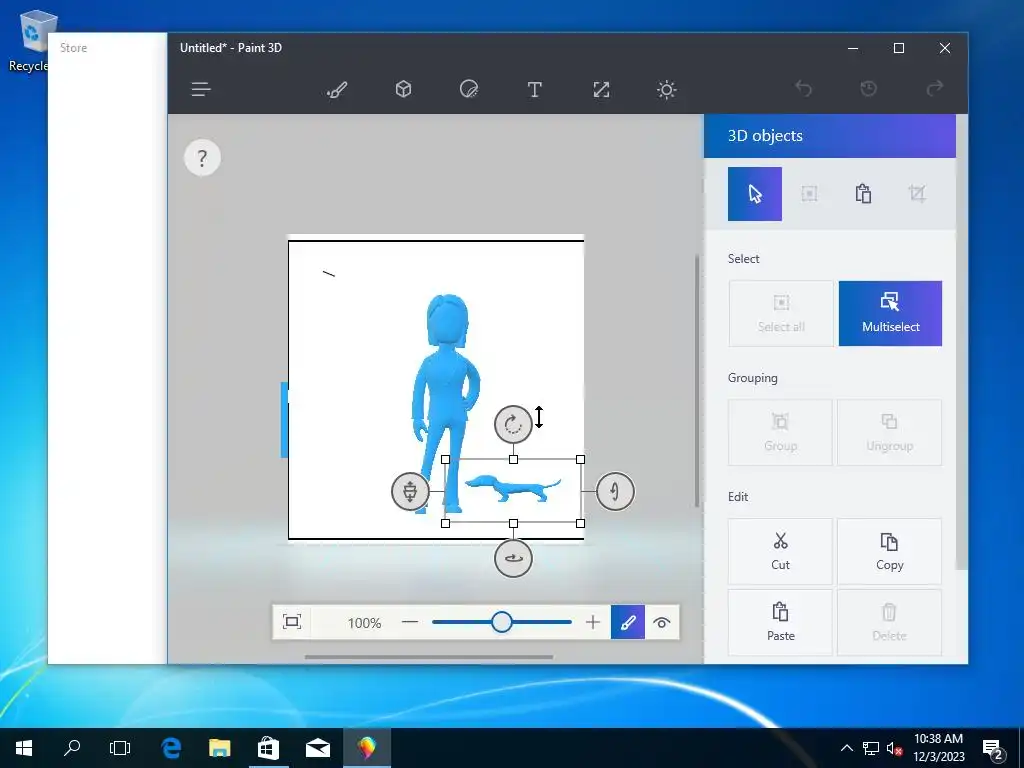Click the depth position handle left of dog
The image size is (1024, 768).
(x=410, y=491)
